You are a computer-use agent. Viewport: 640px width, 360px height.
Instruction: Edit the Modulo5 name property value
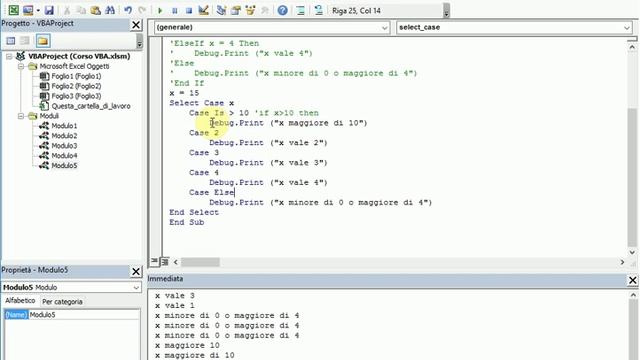coord(84,315)
